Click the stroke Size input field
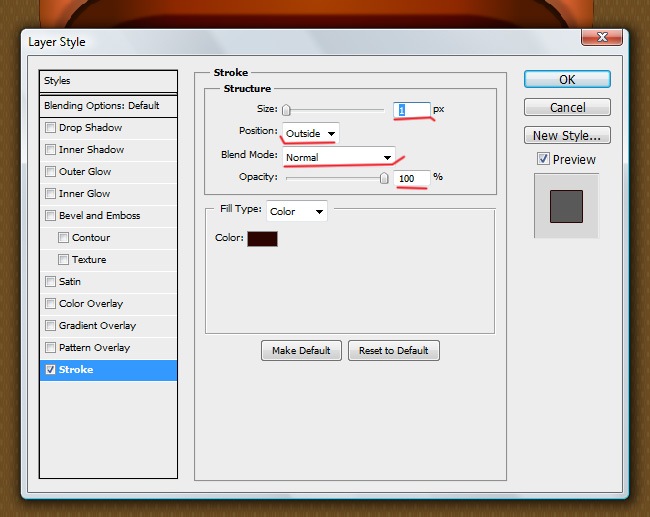 click(412, 109)
